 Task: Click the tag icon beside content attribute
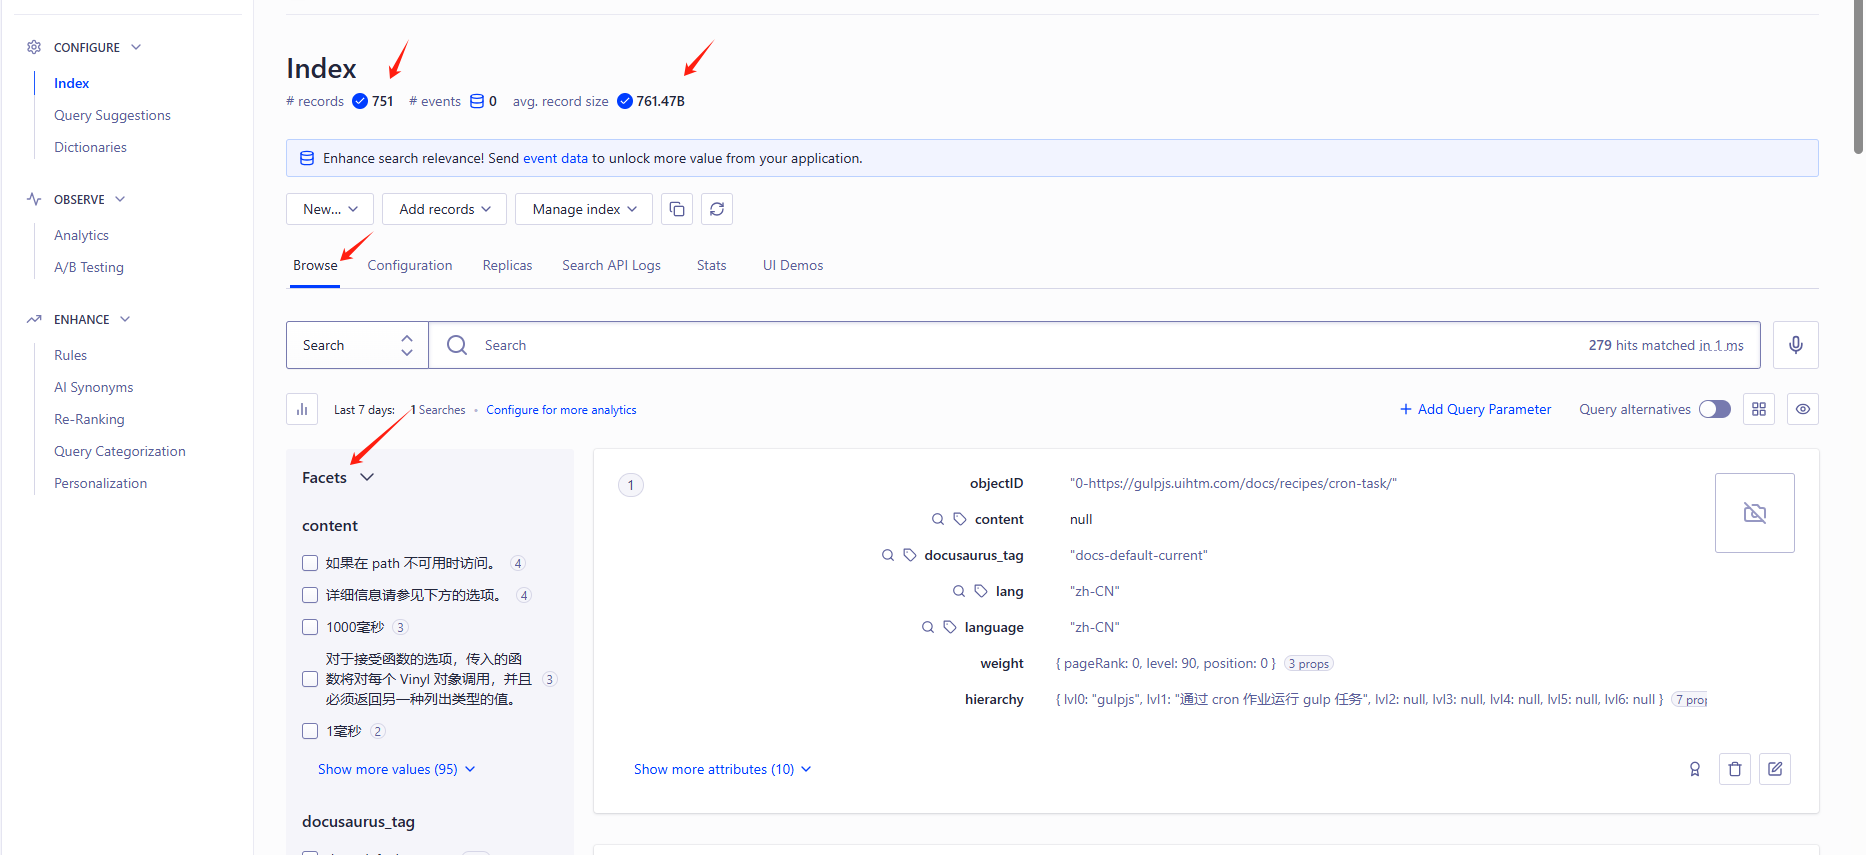(x=960, y=519)
